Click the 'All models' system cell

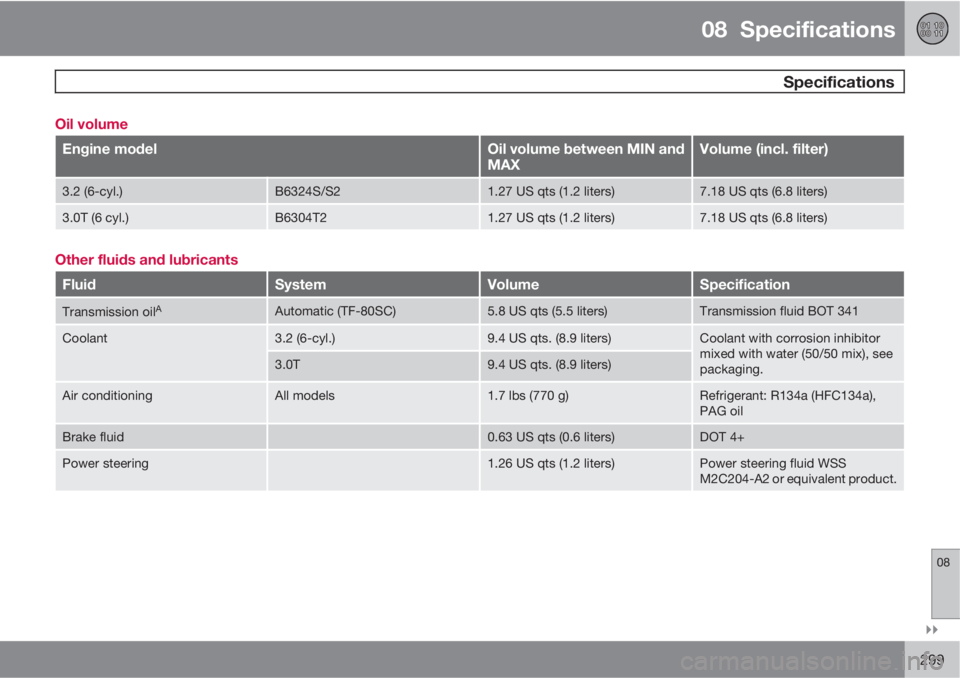373,403
